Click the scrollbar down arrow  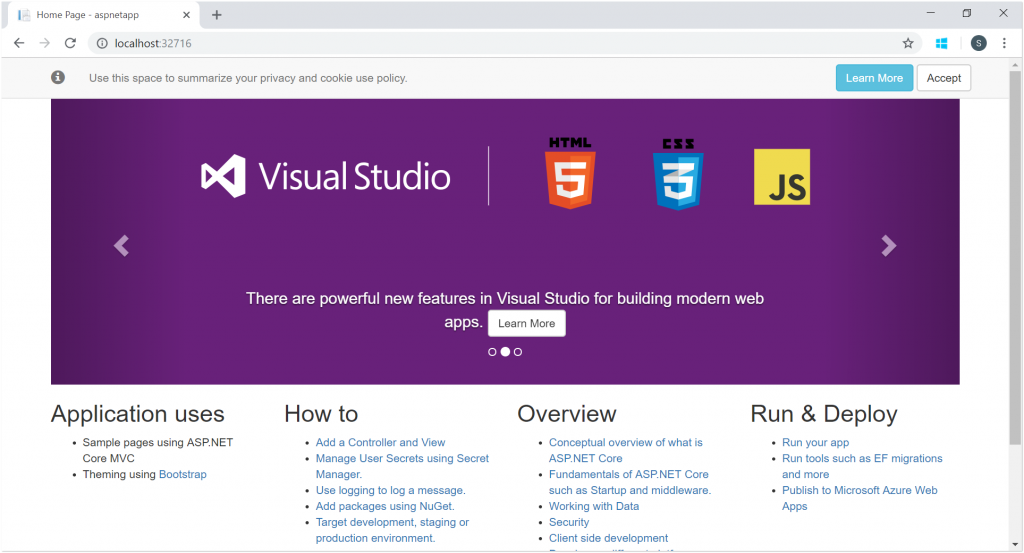click(x=1015, y=545)
